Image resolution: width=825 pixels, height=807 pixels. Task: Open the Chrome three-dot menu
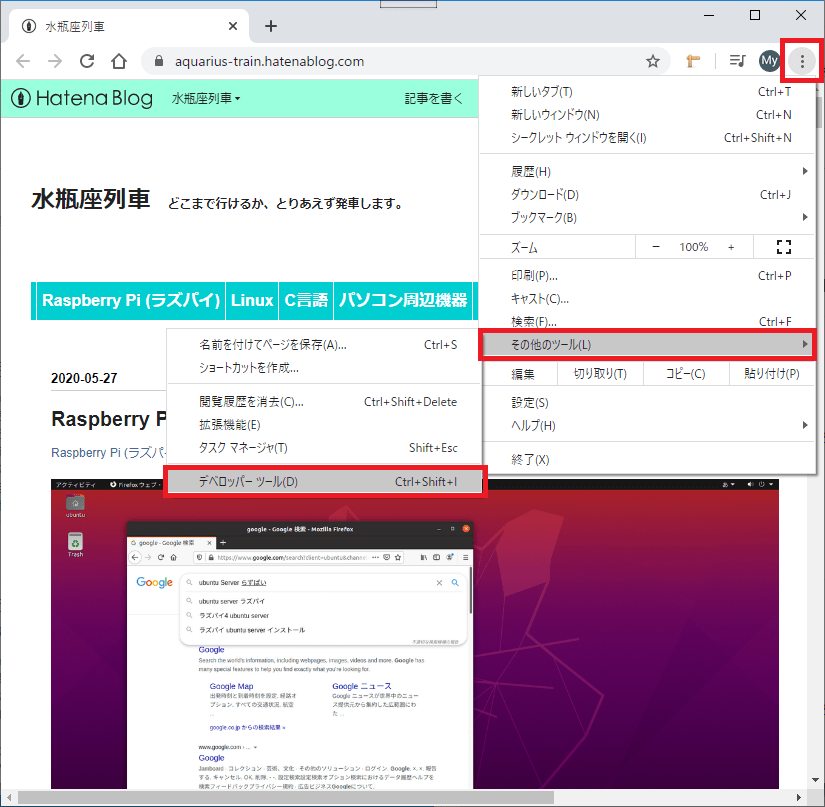(x=802, y=61)
